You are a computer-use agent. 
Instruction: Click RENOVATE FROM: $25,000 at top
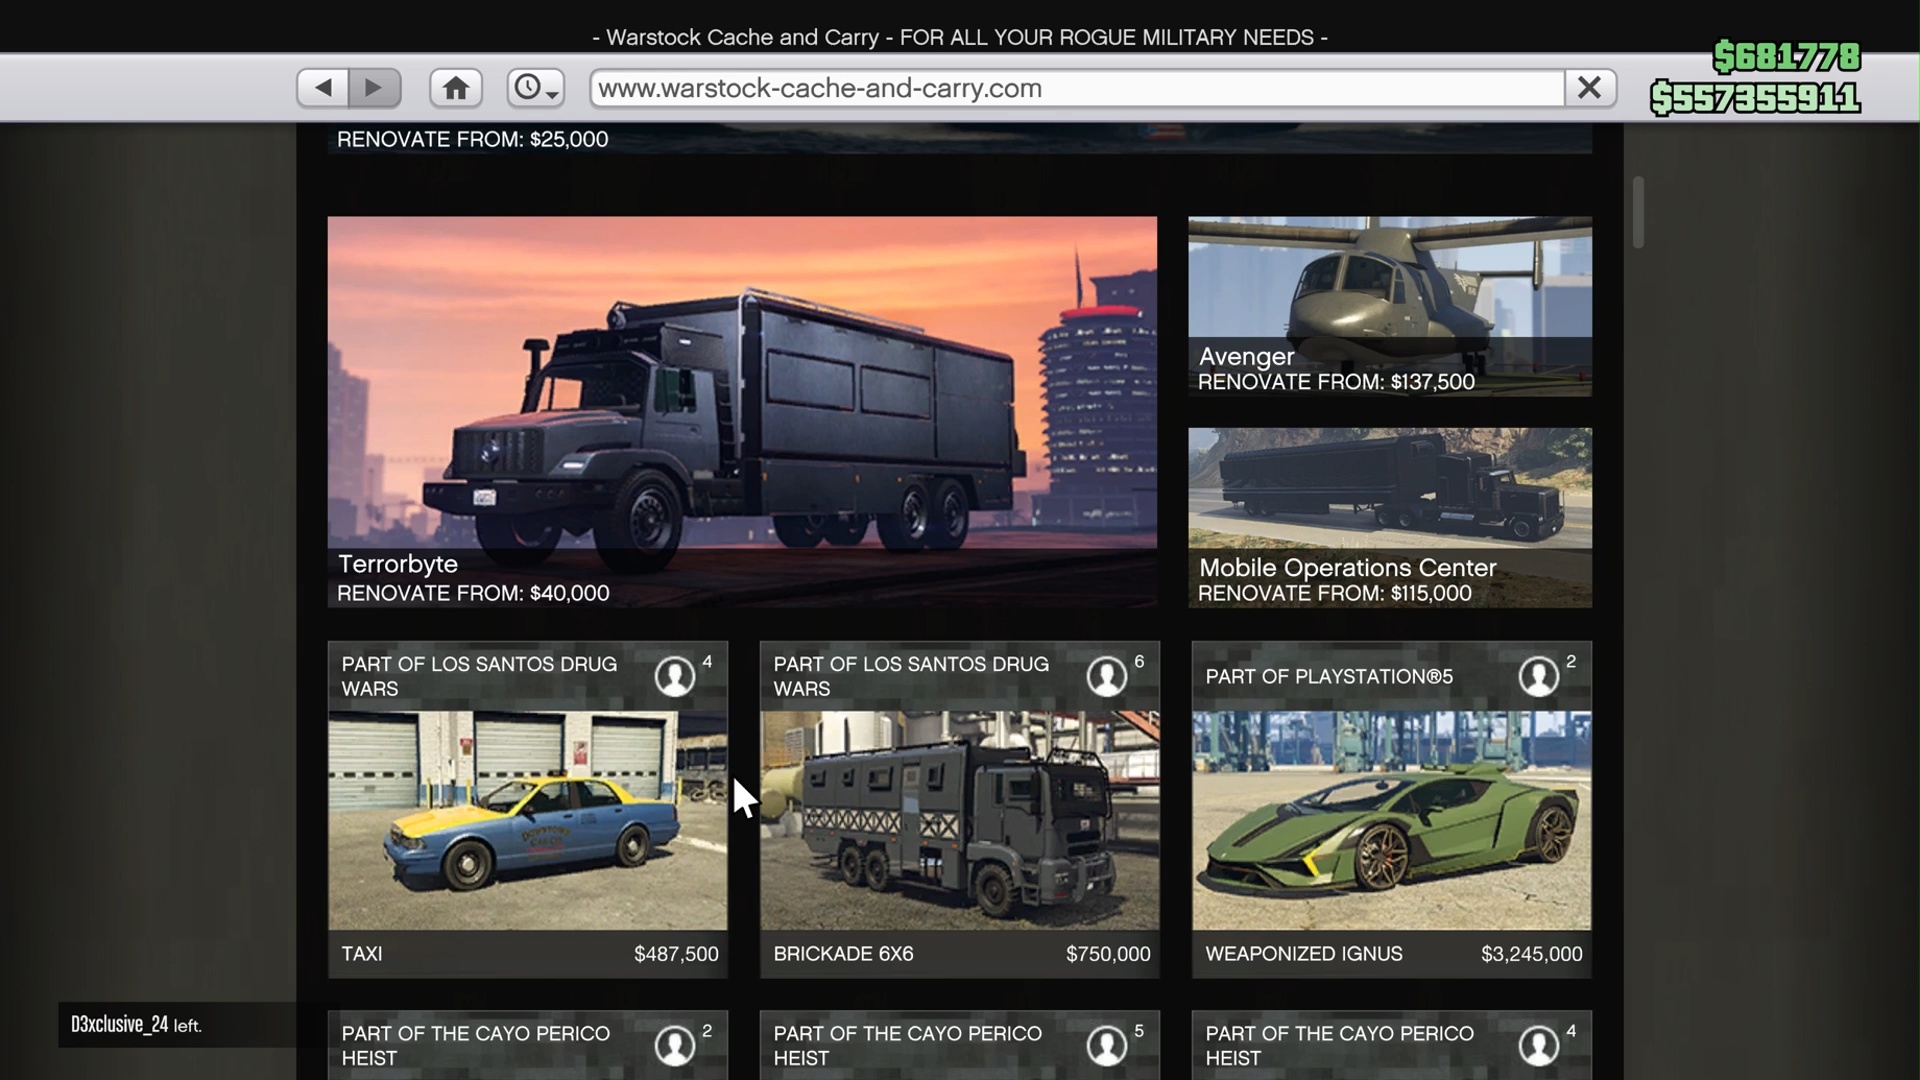[x=472, y=139]
